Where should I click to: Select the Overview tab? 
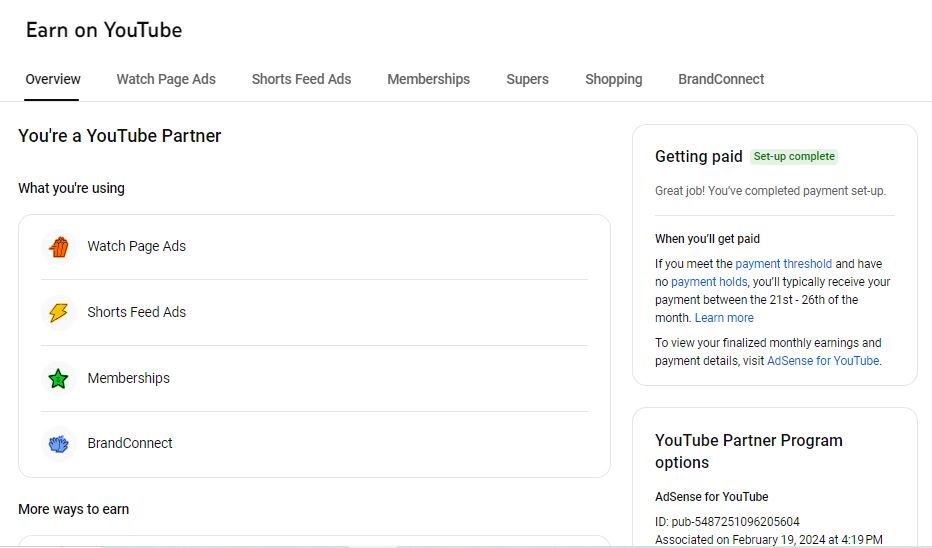coord(53,79)
